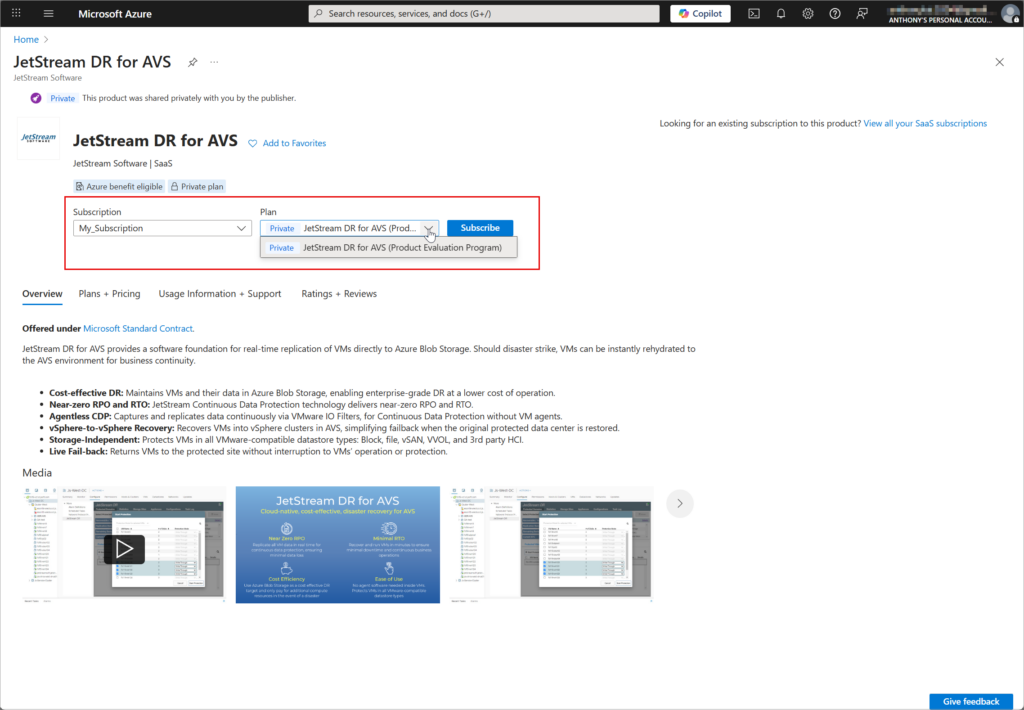Advance the media carousel with next arrow
The image size is (1024, 710).
[x=679, y=503]
